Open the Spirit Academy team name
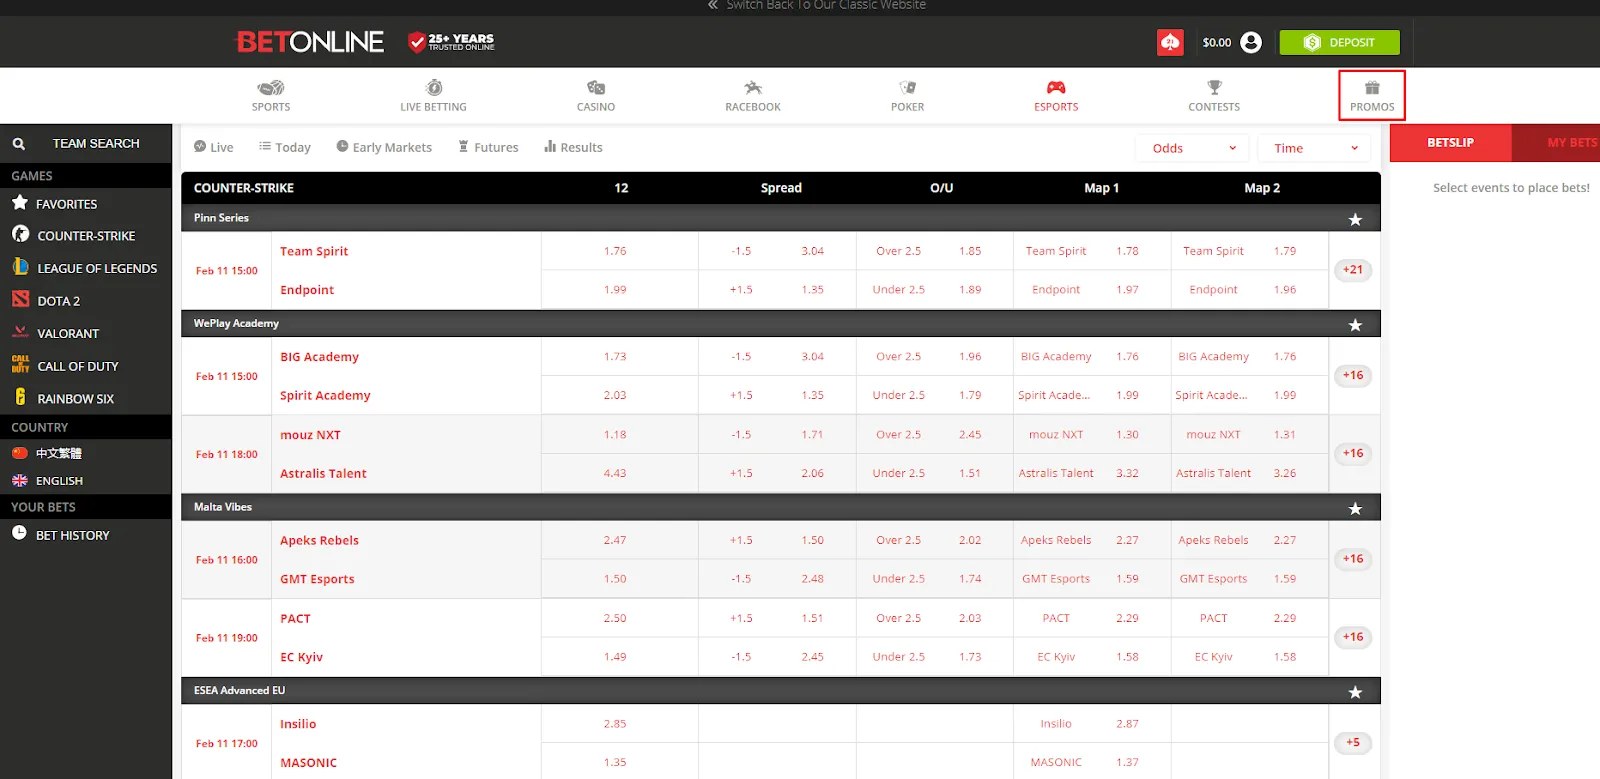 (325, 395)
